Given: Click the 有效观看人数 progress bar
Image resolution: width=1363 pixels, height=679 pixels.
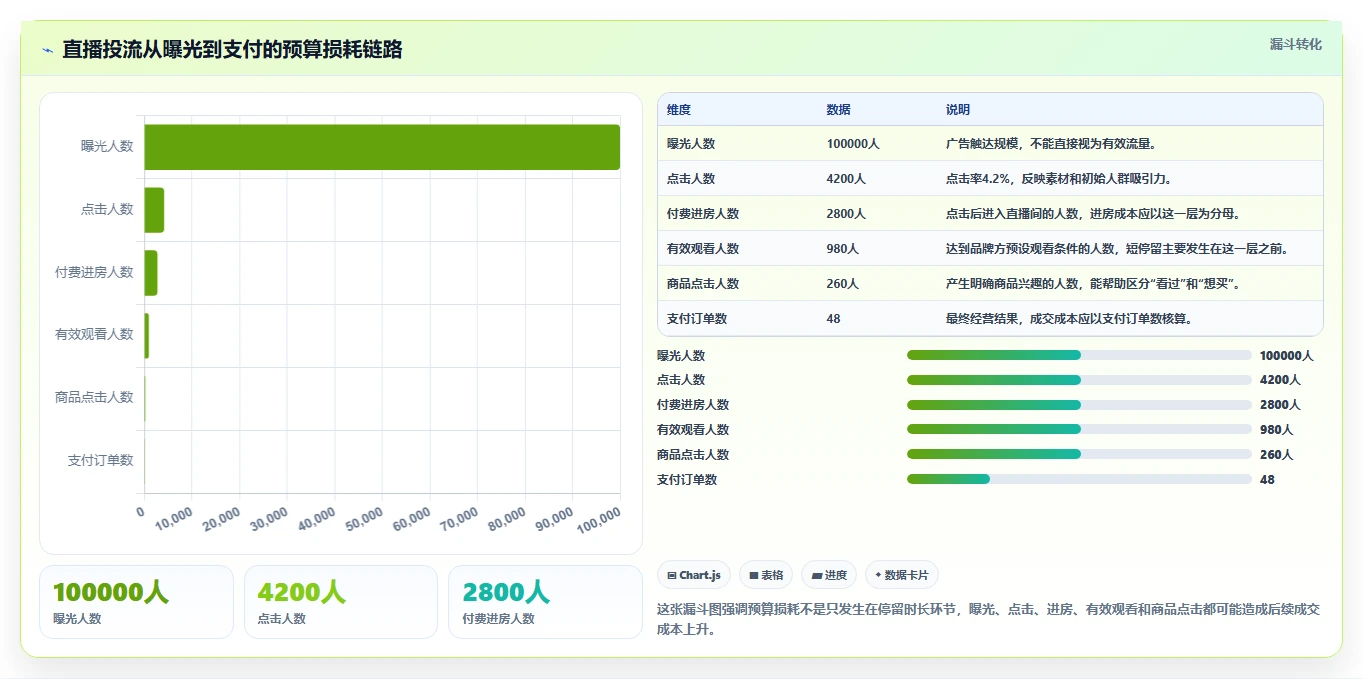Looking at the screenshot, I should (1079, 429).
